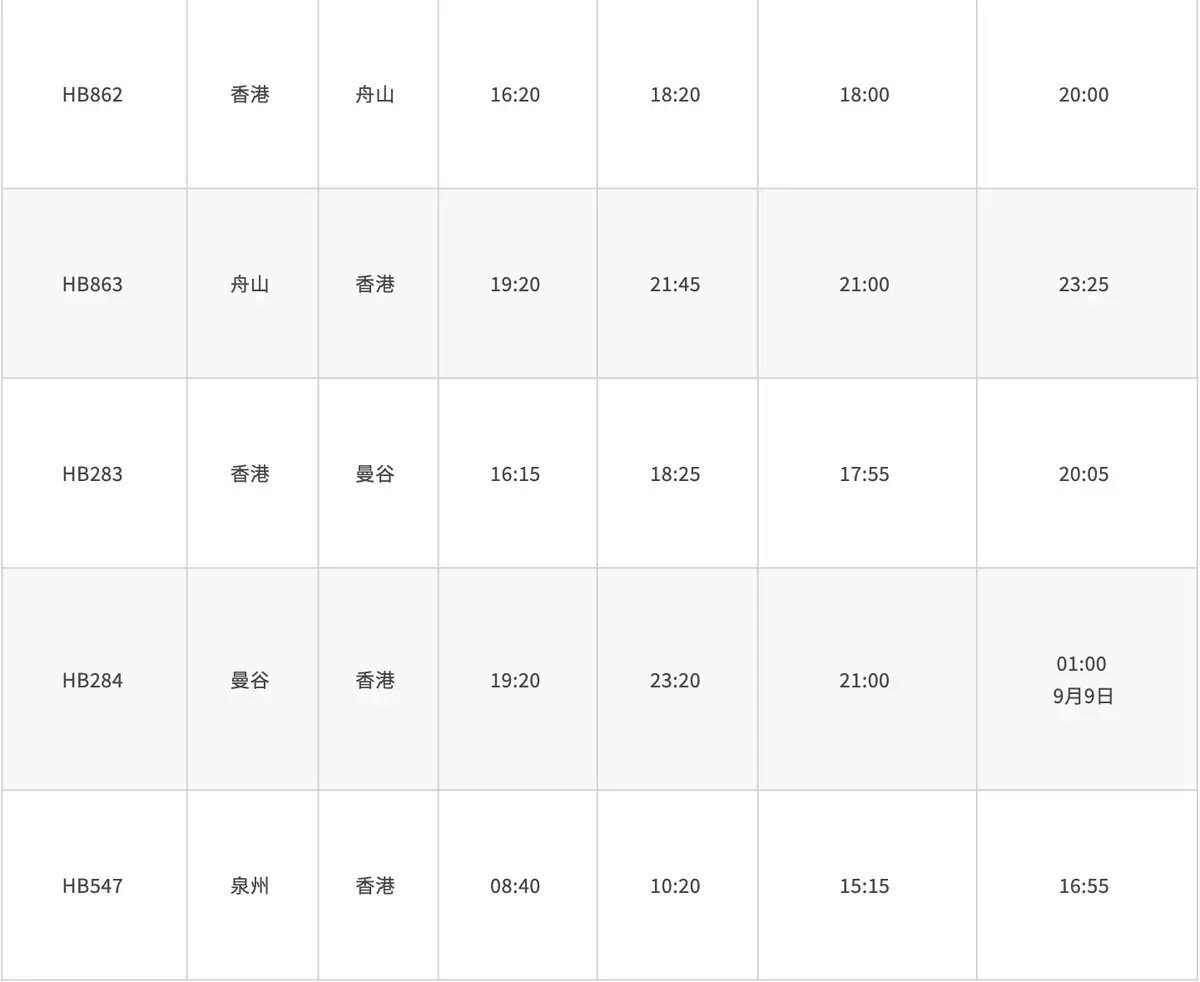The width and height of the screenshot is (1200, 982).
Task: Click flight number HB283
Action: pos(92,474)
